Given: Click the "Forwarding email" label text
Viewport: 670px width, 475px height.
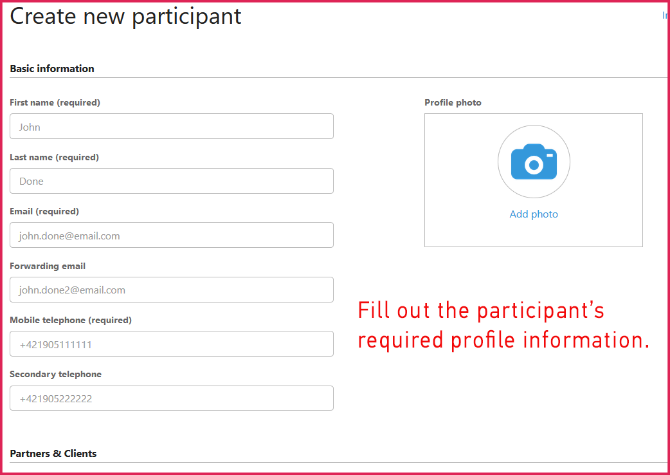Looking at the screenshot, I should tap(47, 266).
